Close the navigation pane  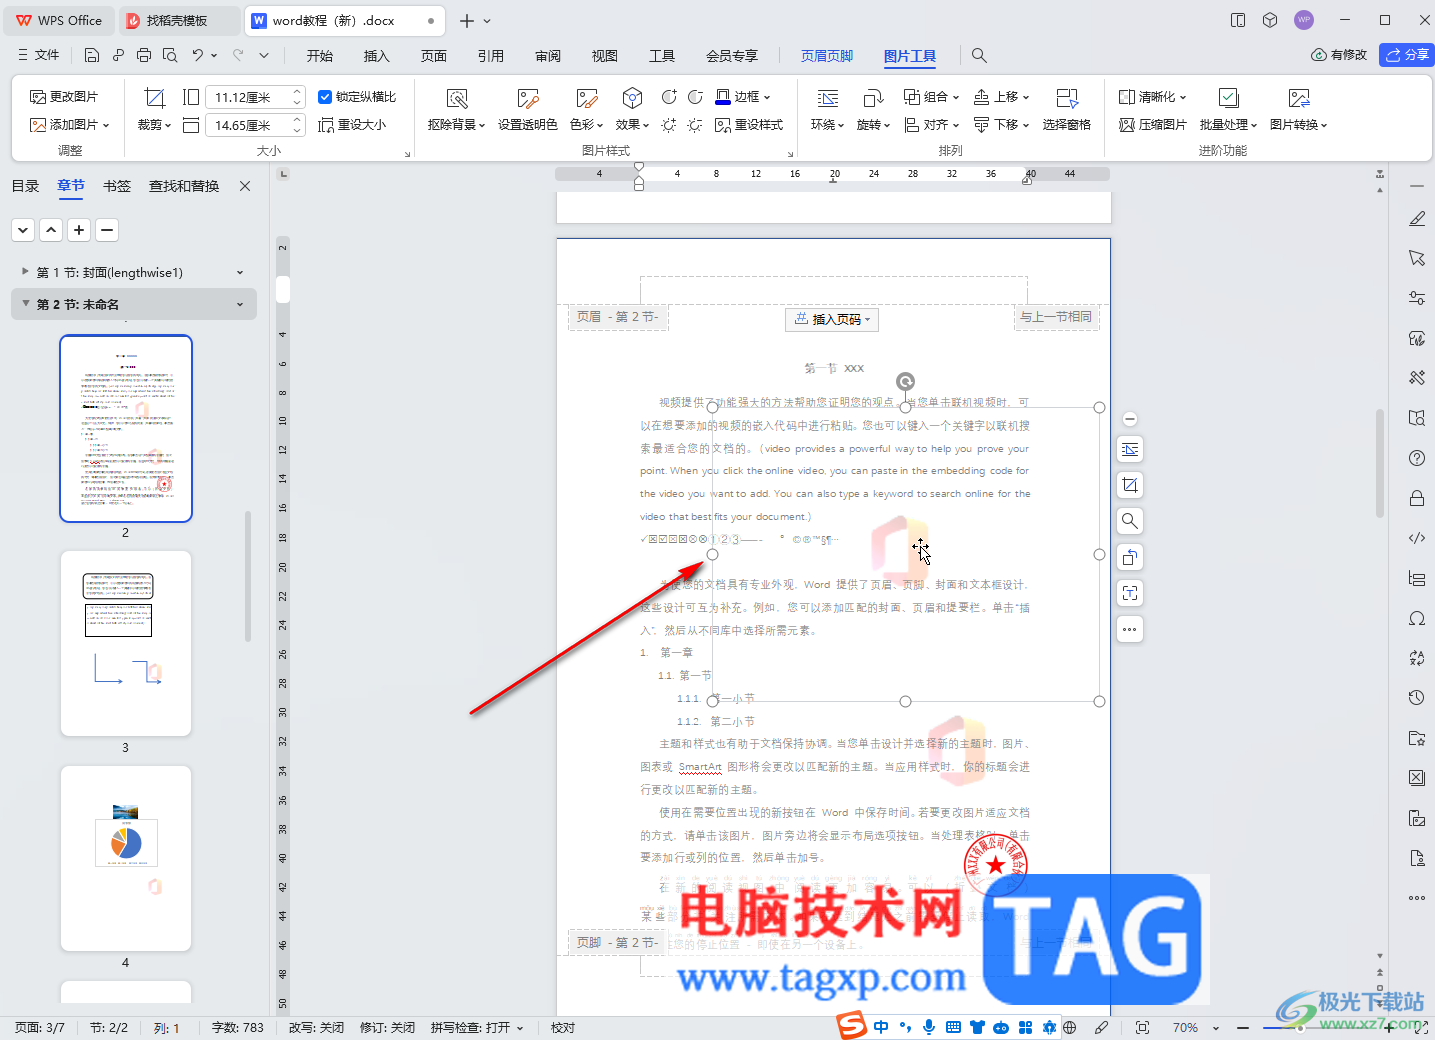(x=245, y=186)
